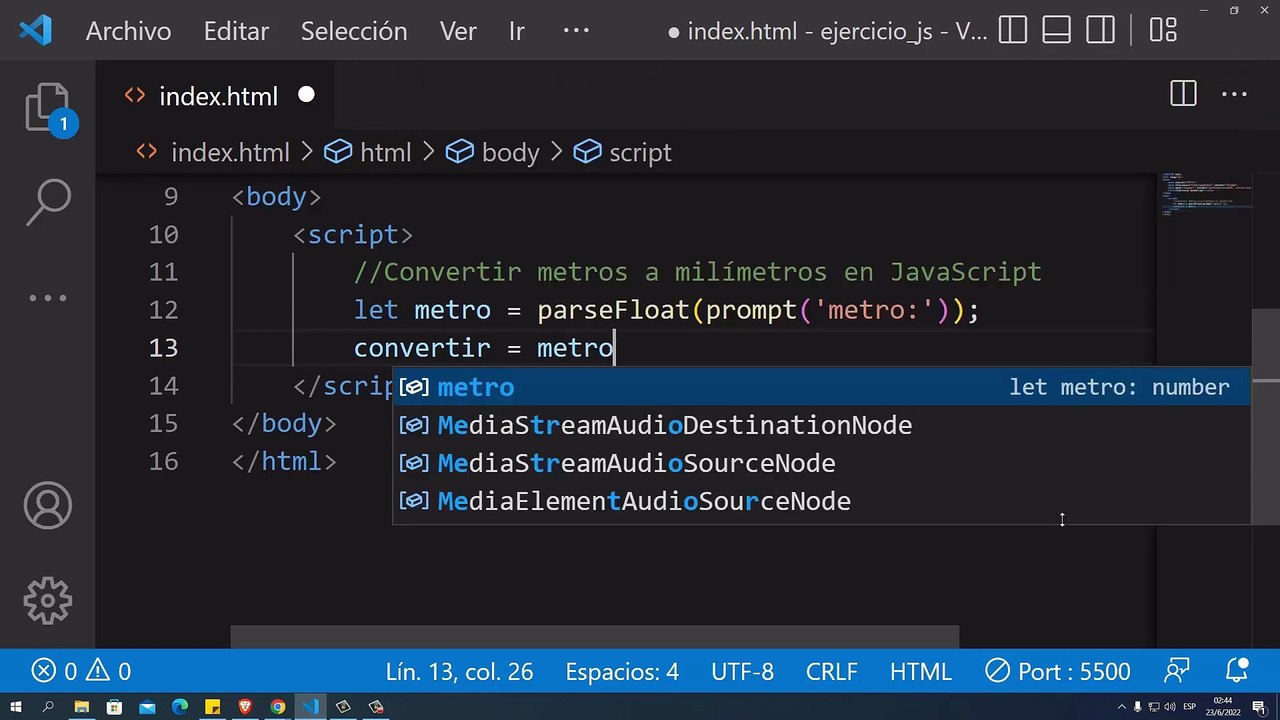Open Microsoft Edge from the taskbar
Image resolution: width=1280 pixels, height=720 pixels.
(x=180, y=707)
